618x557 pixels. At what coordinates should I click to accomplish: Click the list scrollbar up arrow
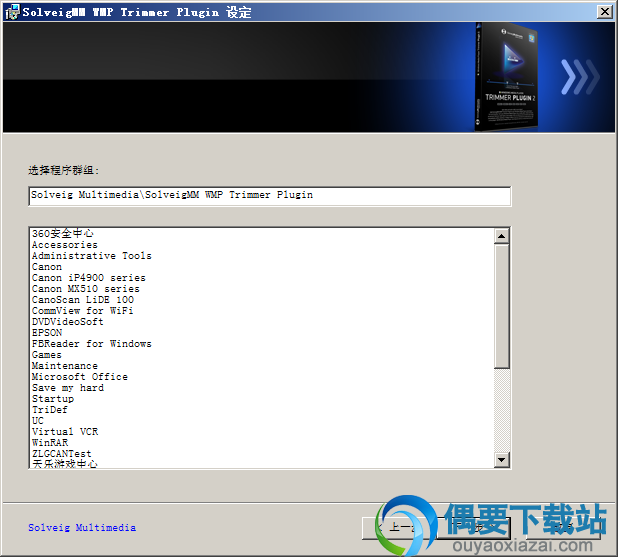click(501, 236)
